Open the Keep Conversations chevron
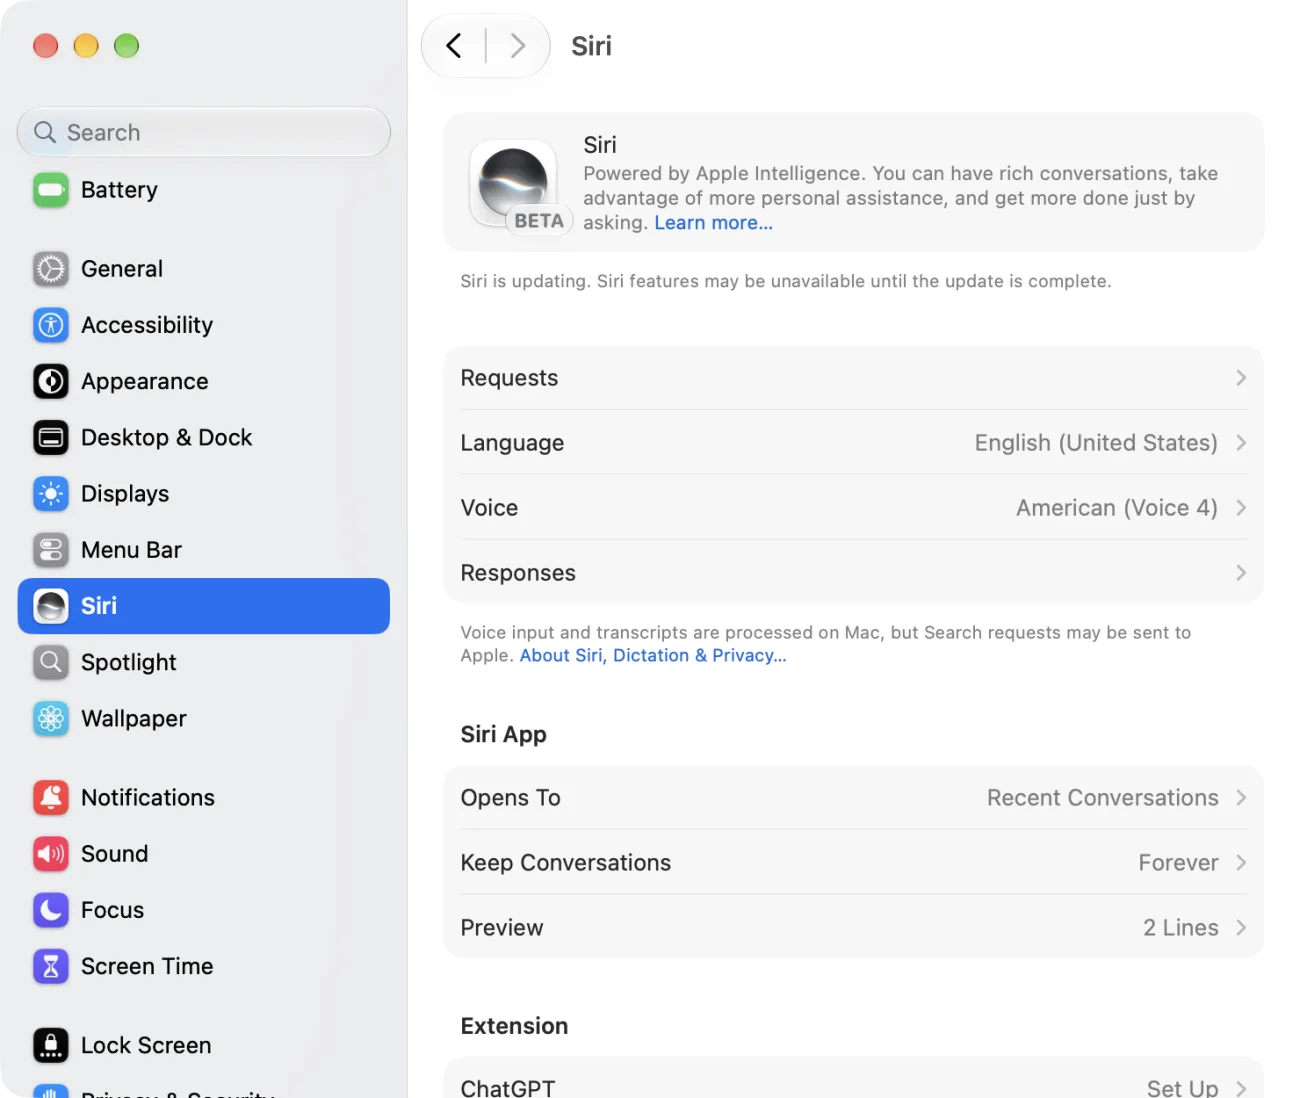The width and height of the screenshot is (1300, 1098). (x=1241, y=863)
